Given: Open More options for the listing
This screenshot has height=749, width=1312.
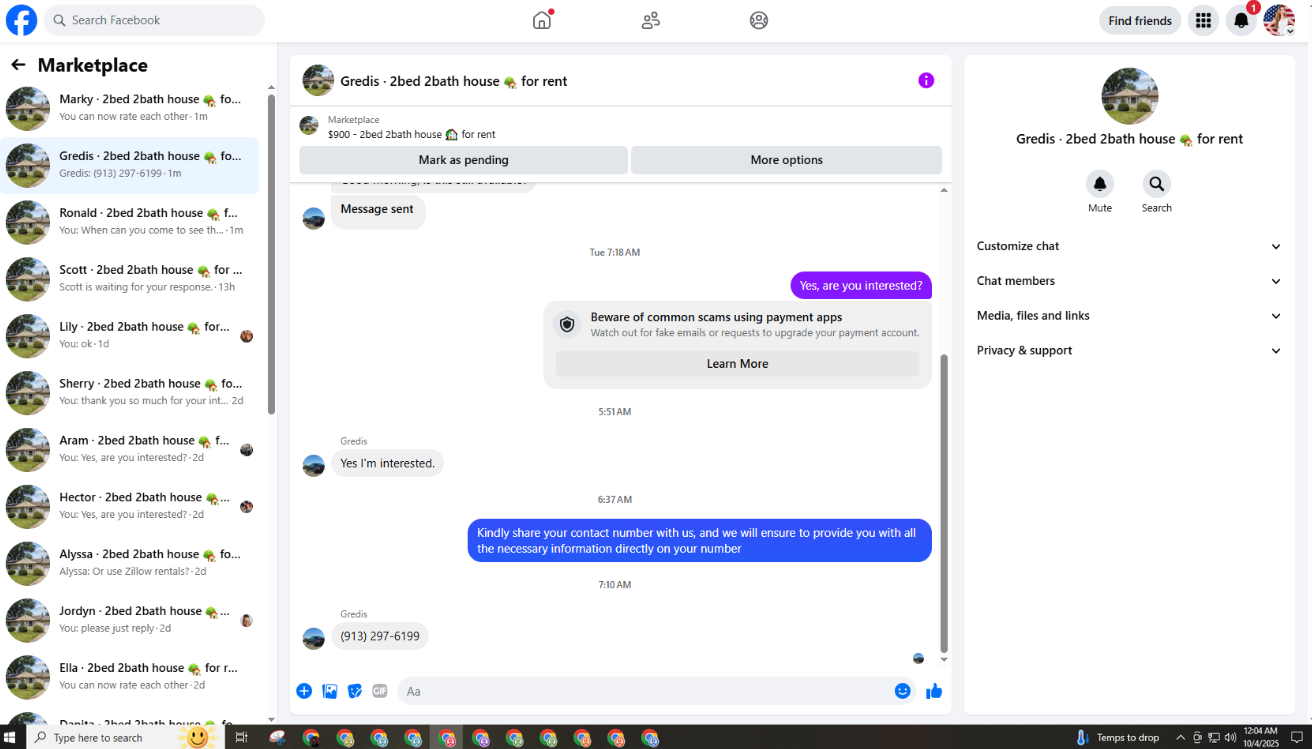Looking at the screenshot, I should point(786,160).
